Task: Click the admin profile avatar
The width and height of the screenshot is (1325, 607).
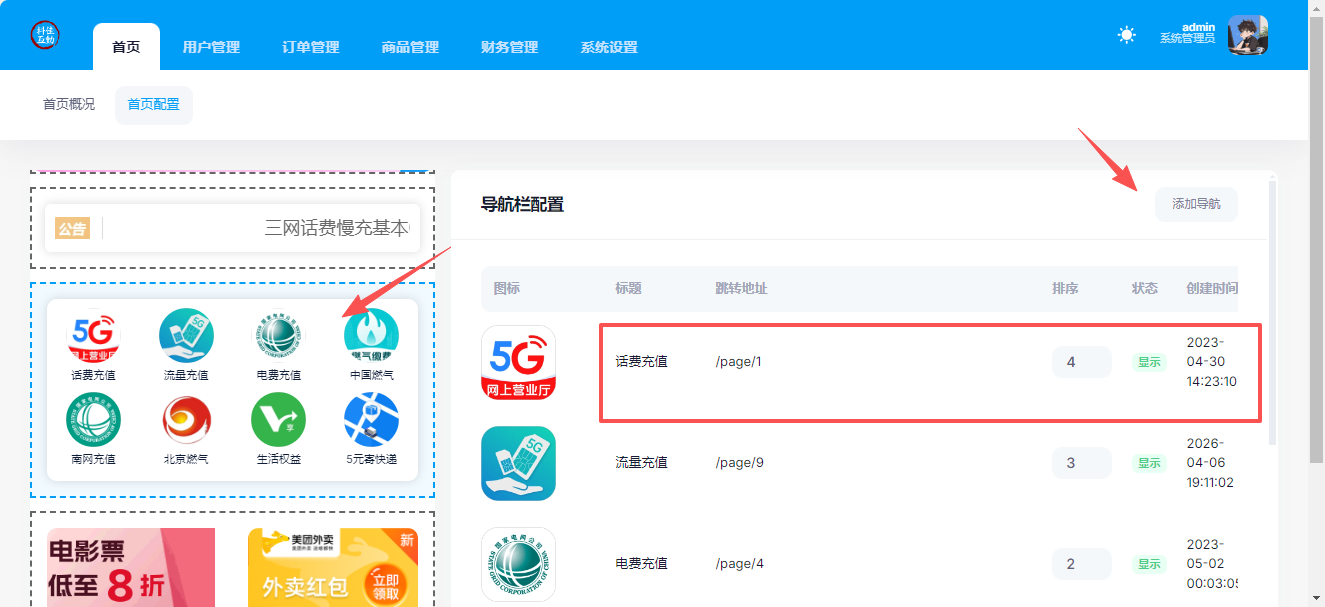Action: [1247, 34]
